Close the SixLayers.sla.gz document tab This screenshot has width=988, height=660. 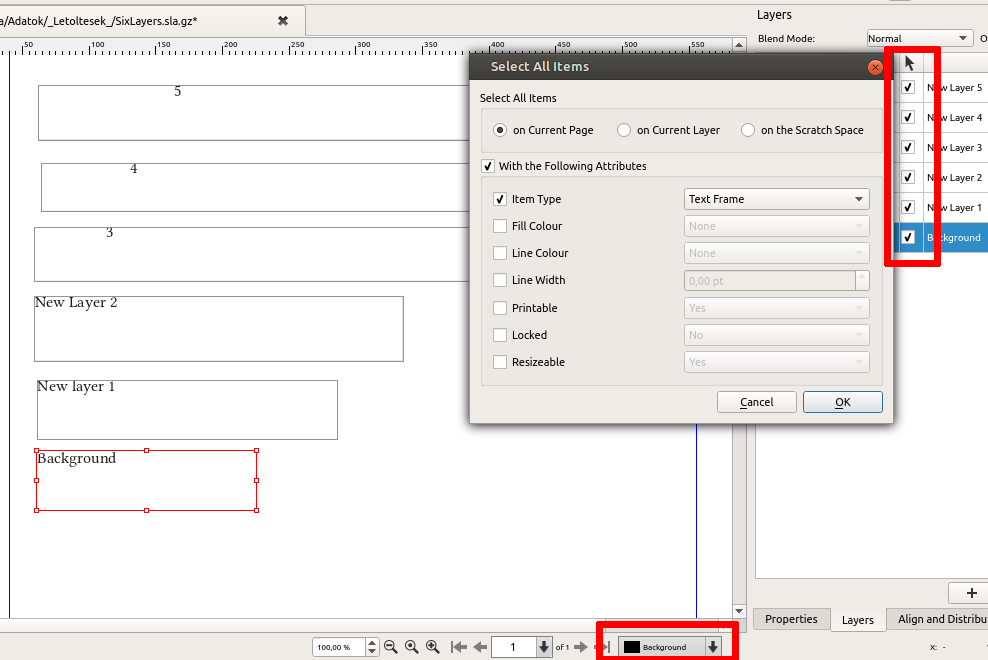click(x=283, y=20)
